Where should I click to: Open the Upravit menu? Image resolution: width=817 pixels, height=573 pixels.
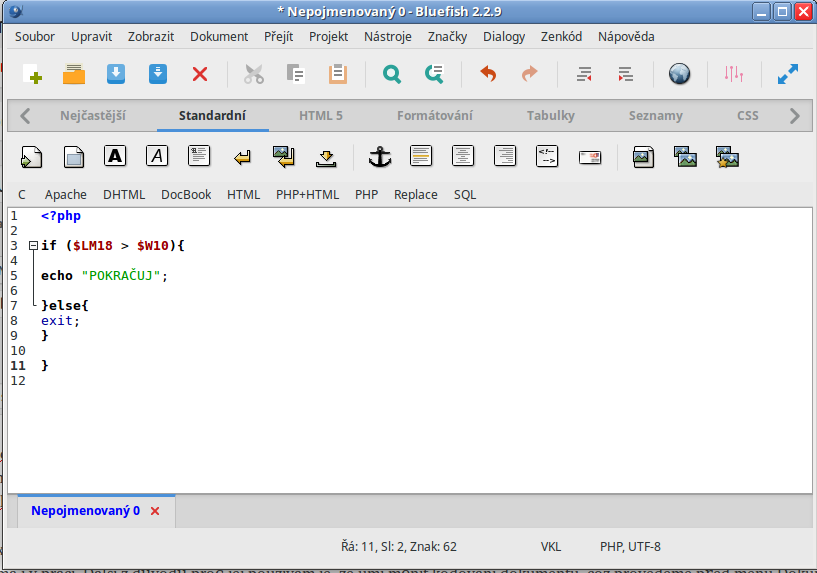(x=92, y=36)
